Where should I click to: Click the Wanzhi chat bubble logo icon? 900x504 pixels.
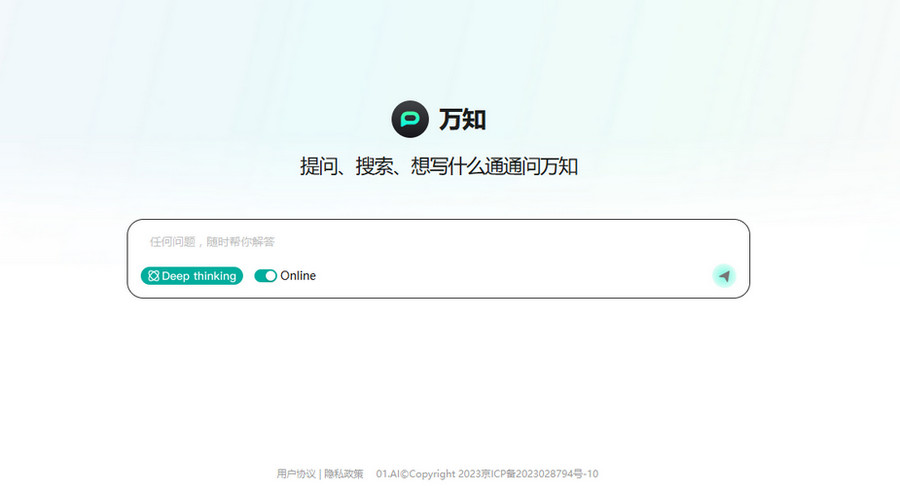click(410, 119)
